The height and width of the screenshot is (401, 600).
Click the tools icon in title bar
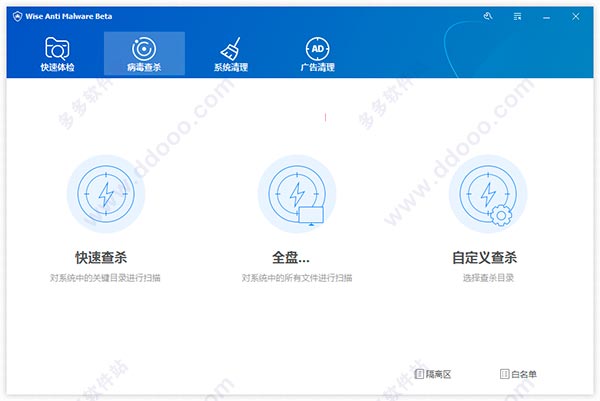488,16
